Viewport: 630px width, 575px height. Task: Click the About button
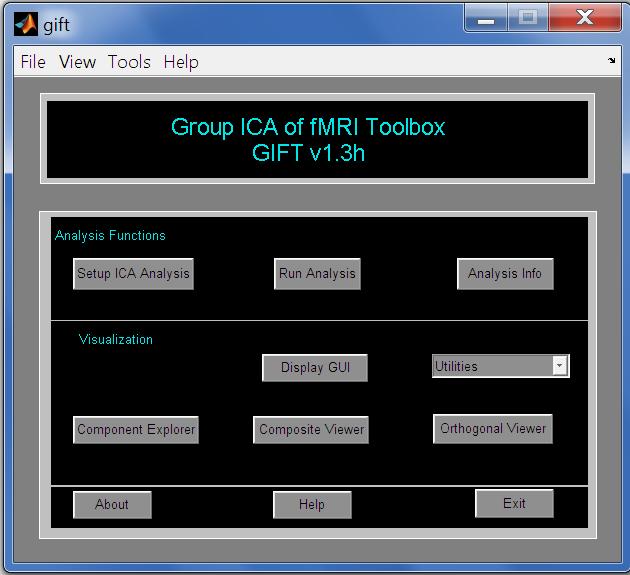point(112,505)
